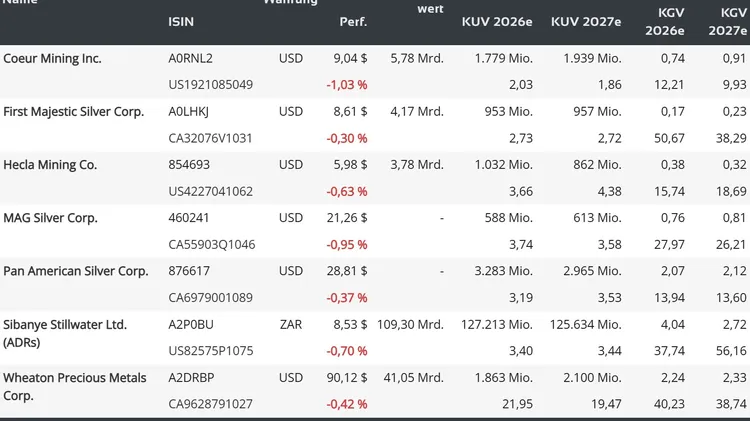The width and height of the screenshot is (750, 421).
Task: Click Hecla price 5,98 $
Action: 350,165
